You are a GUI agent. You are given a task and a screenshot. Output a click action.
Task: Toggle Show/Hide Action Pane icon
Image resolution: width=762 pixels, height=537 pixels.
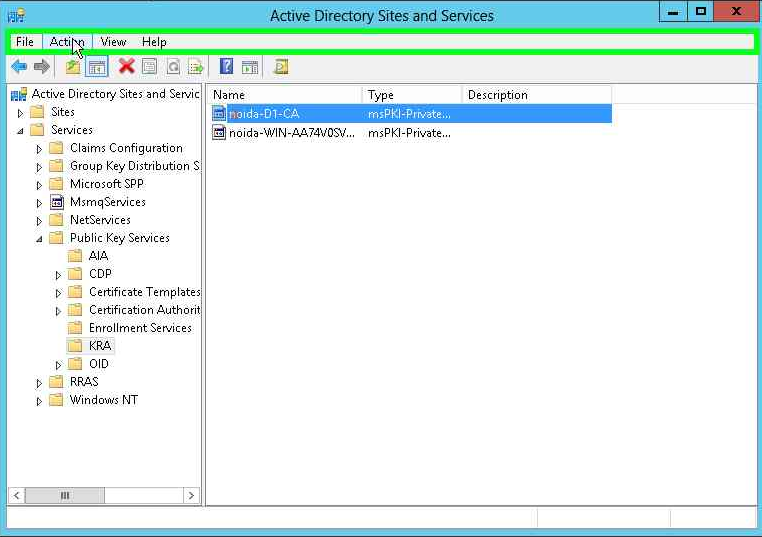250,67
